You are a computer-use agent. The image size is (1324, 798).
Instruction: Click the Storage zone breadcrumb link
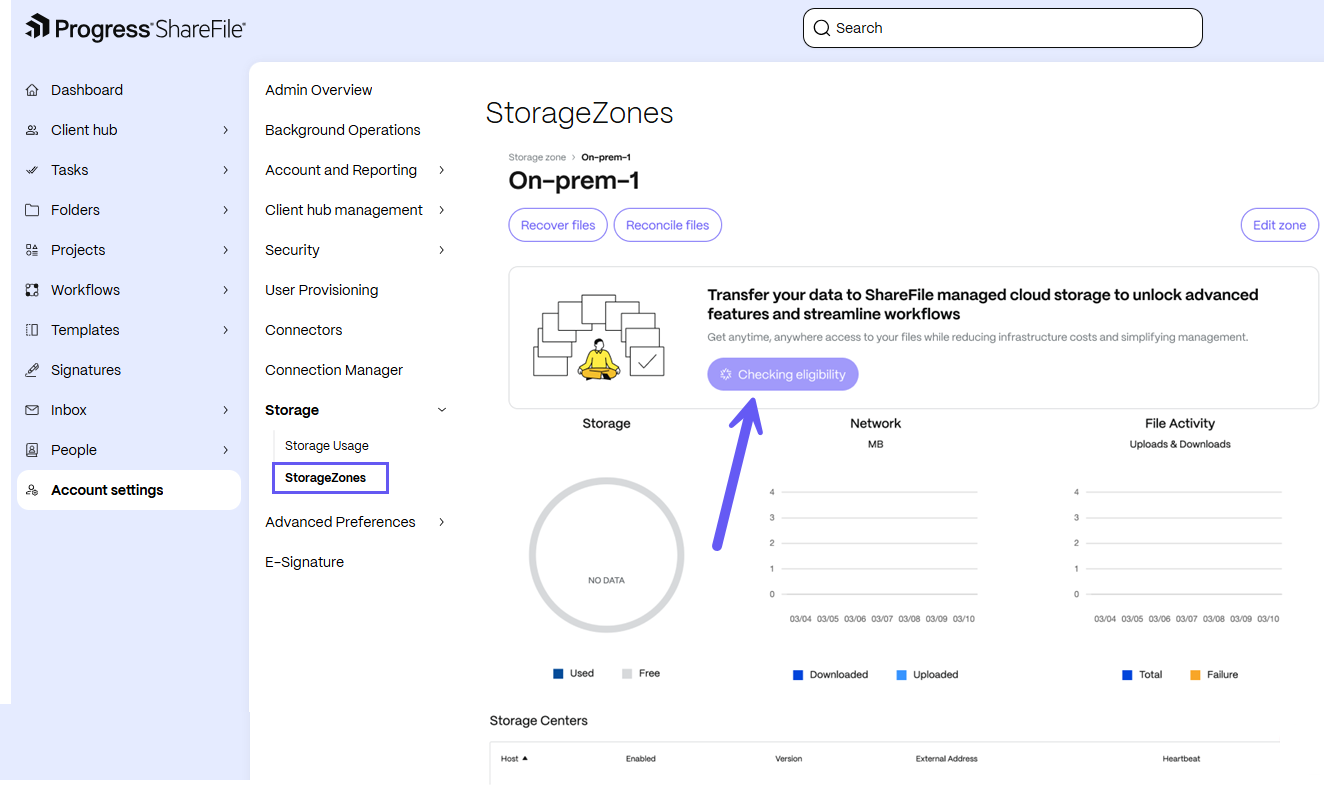click(x=537, y=157)
